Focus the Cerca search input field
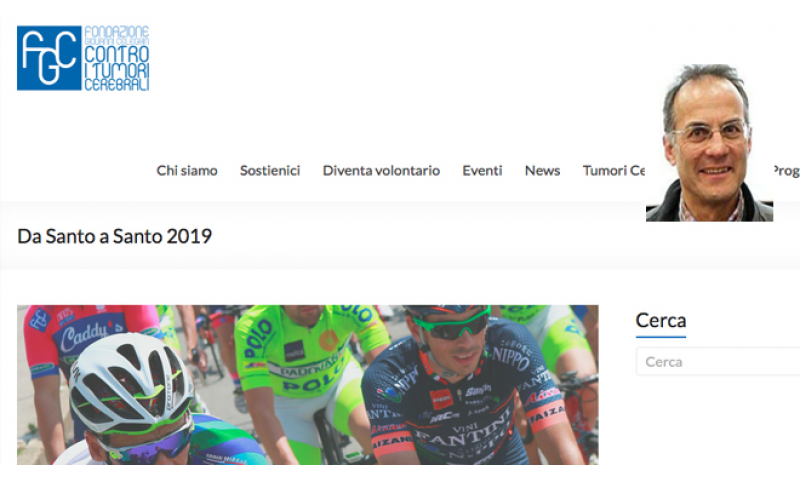The image size is (800, 484). click(718, 362)
